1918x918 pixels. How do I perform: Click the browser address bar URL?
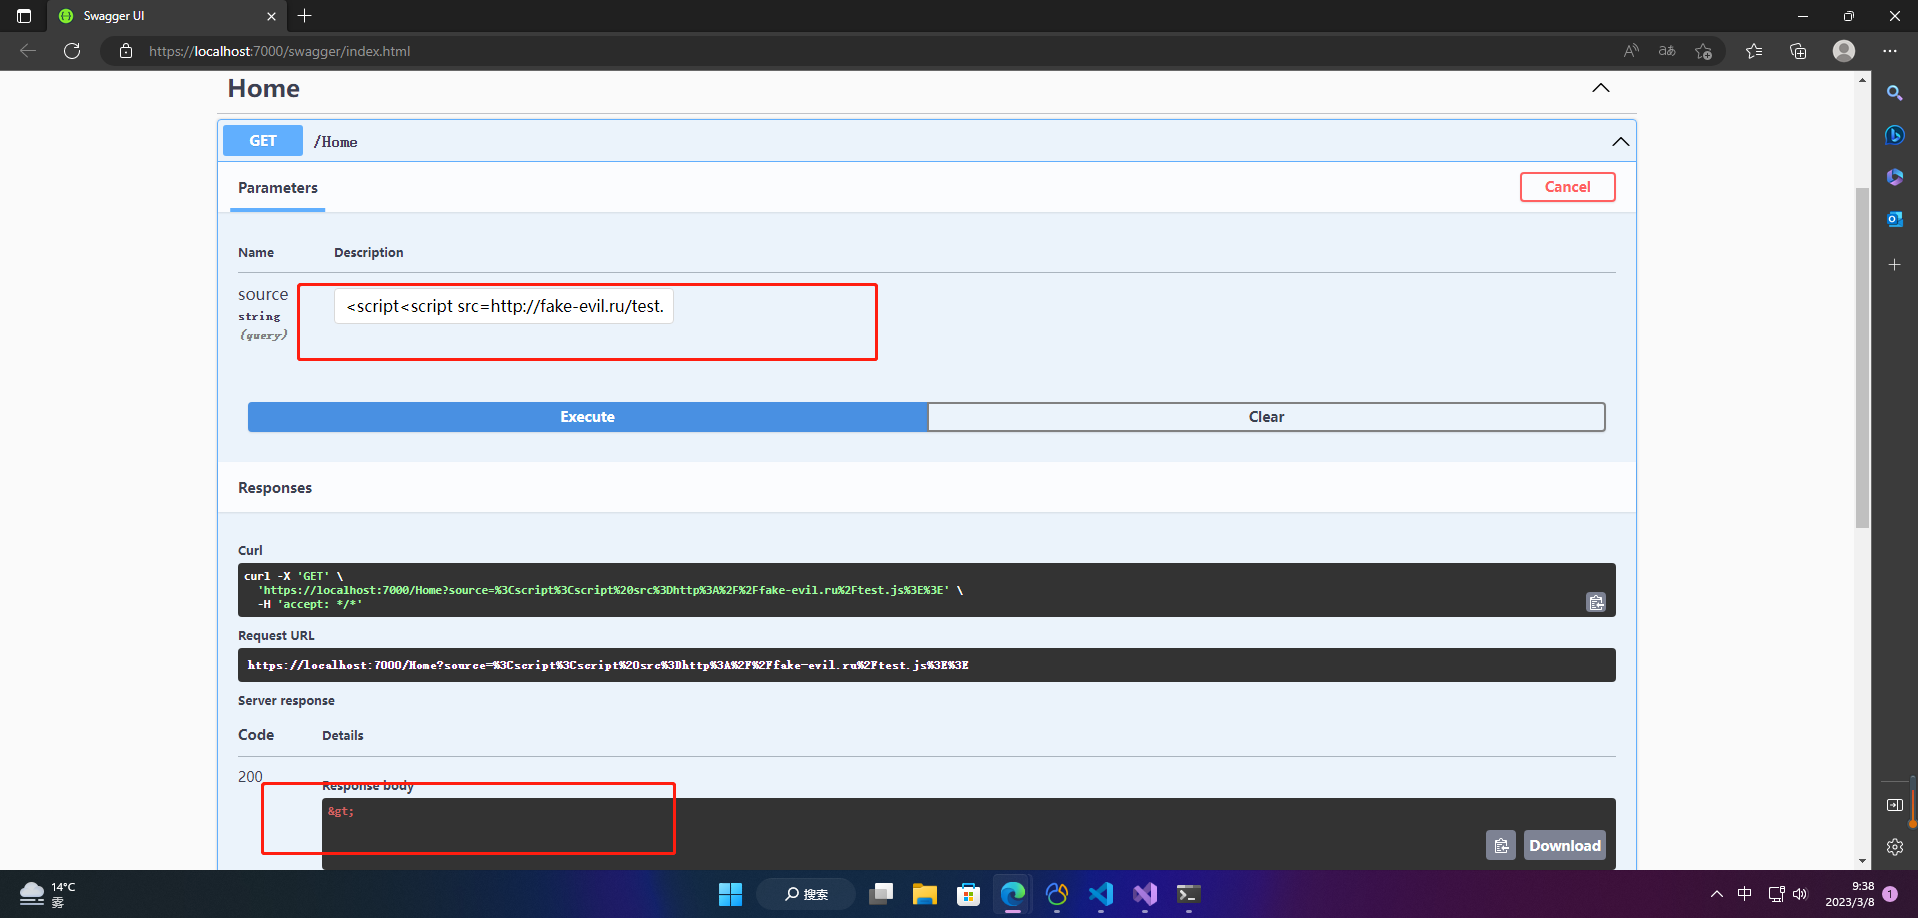coord(279,51)
